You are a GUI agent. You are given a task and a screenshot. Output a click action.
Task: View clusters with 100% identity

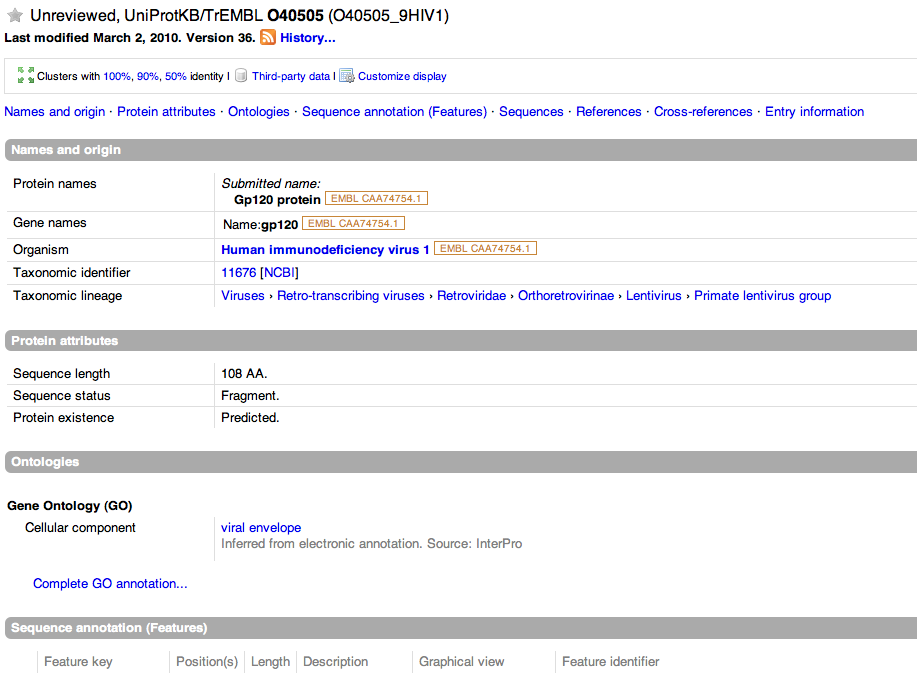tap(117, 76)
